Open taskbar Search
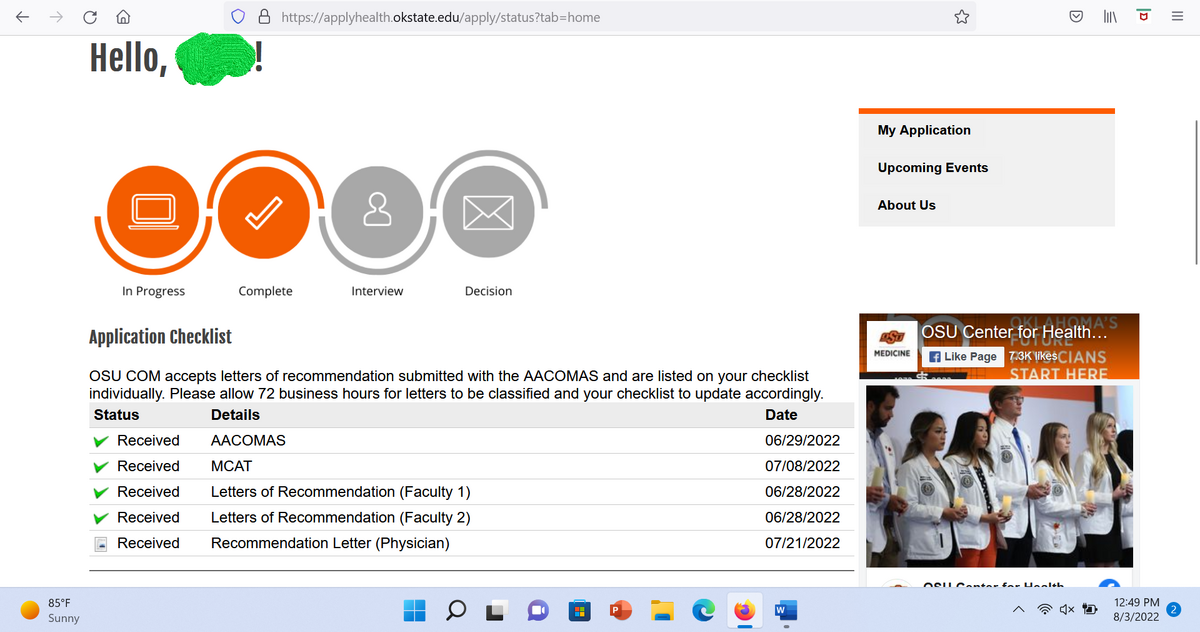Screen dimensions: 1200x632 (456, 609)
